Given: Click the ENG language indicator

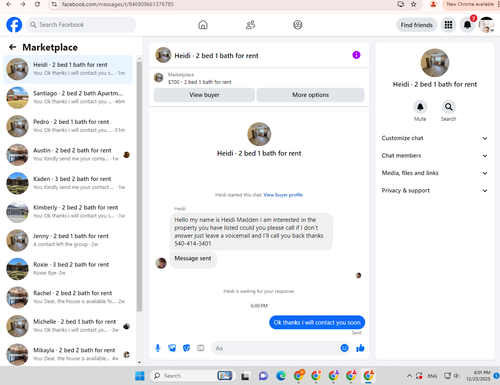Looking at the screenshot, I should (432, 376).
